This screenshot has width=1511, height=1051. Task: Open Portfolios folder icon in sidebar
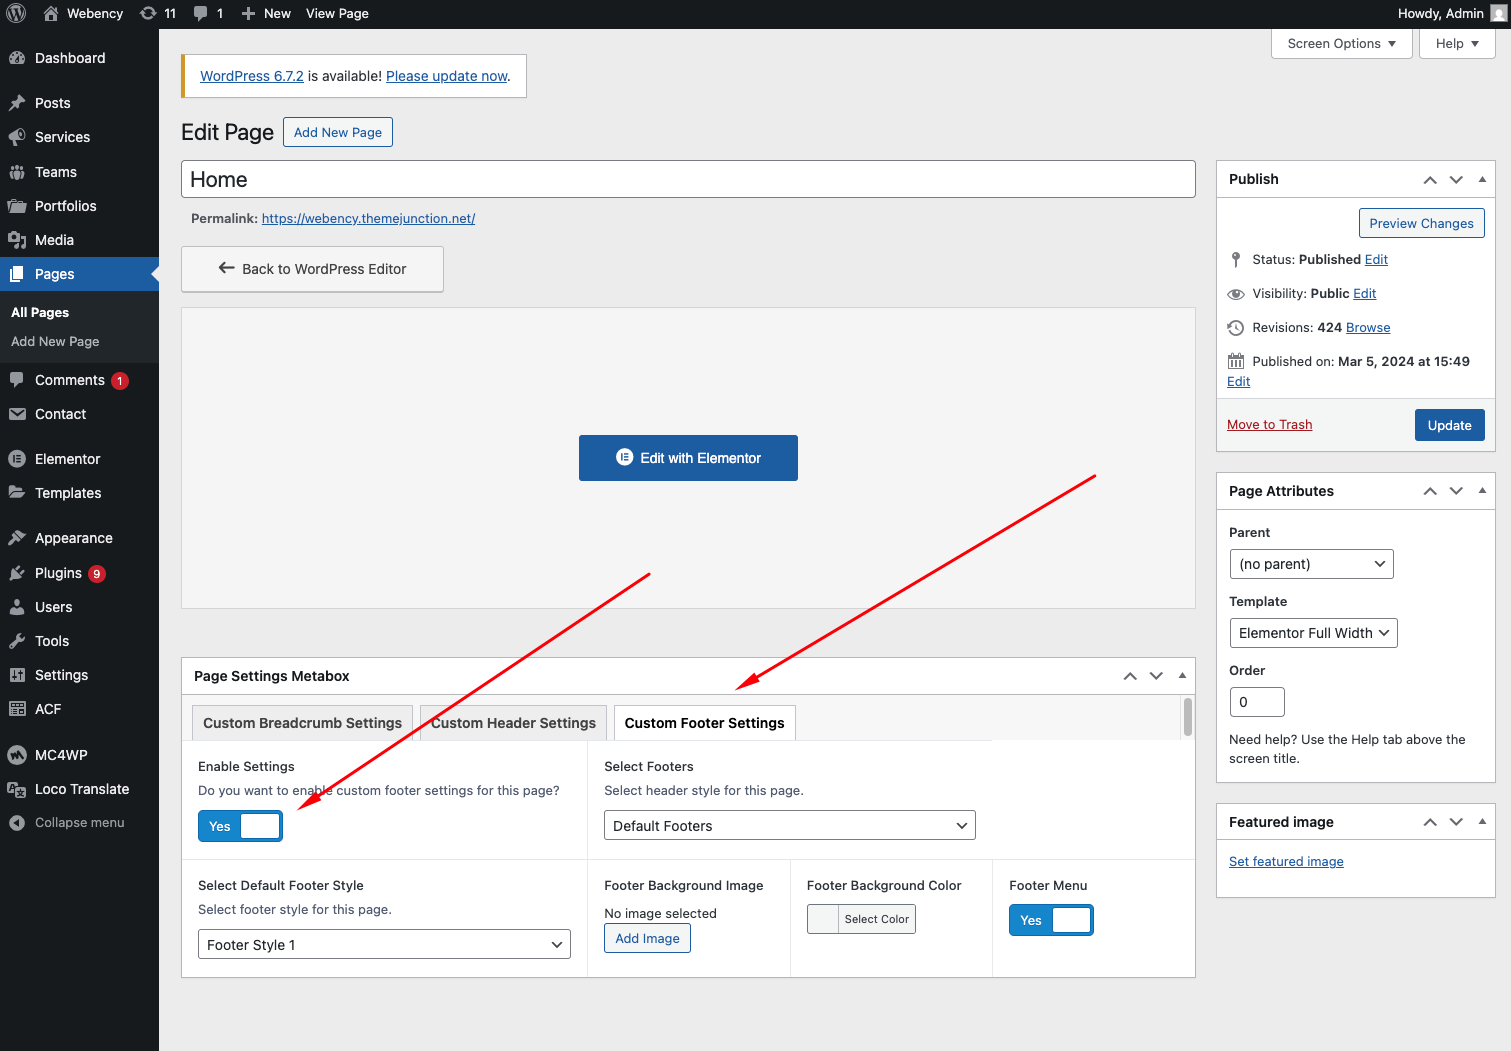[x=17, y=206]
